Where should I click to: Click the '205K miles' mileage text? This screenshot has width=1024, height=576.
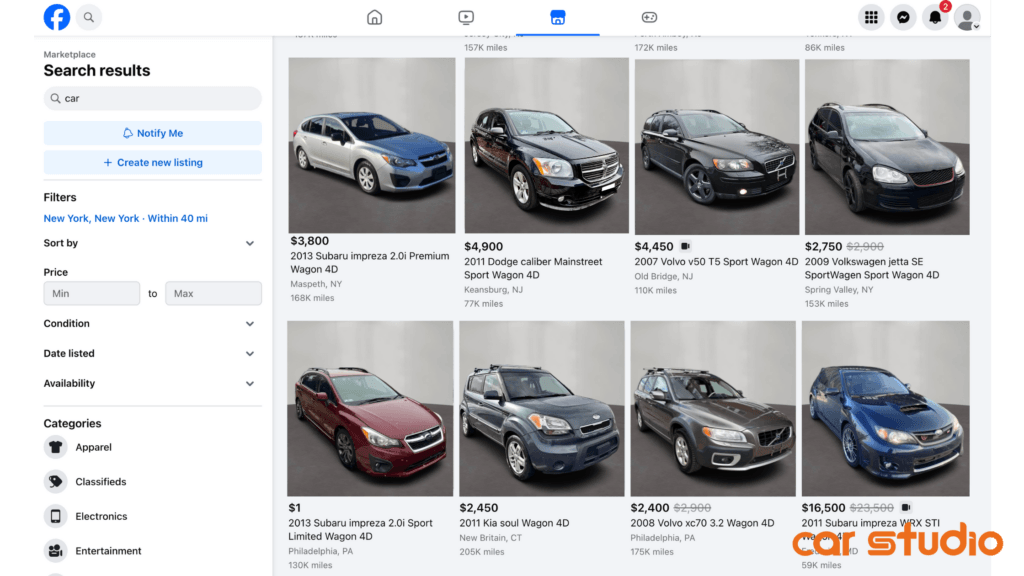click(x=482, y=552)
